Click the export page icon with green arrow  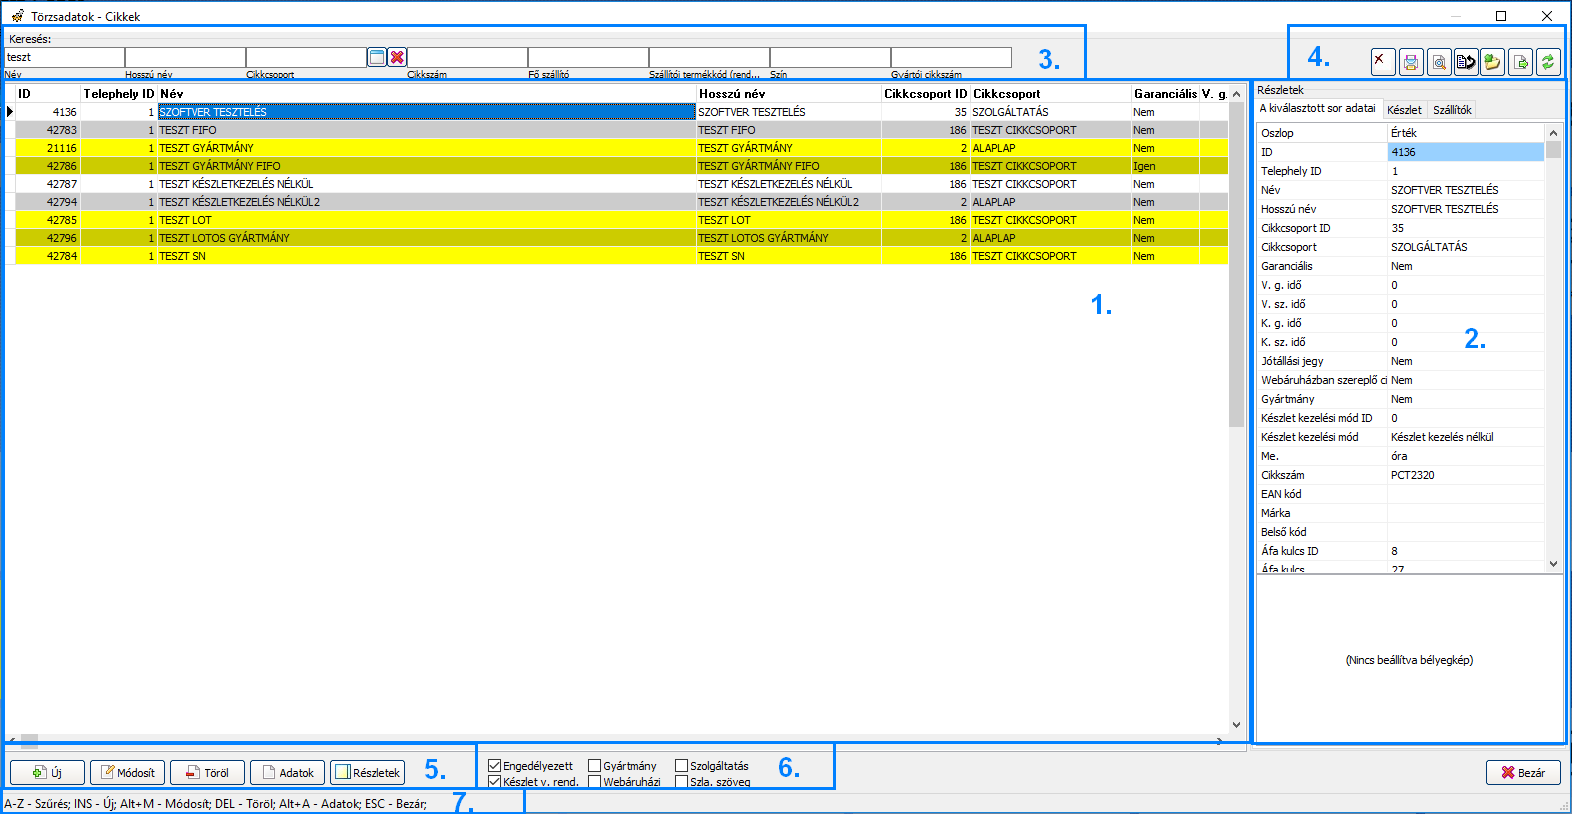tap(1520, 62)
